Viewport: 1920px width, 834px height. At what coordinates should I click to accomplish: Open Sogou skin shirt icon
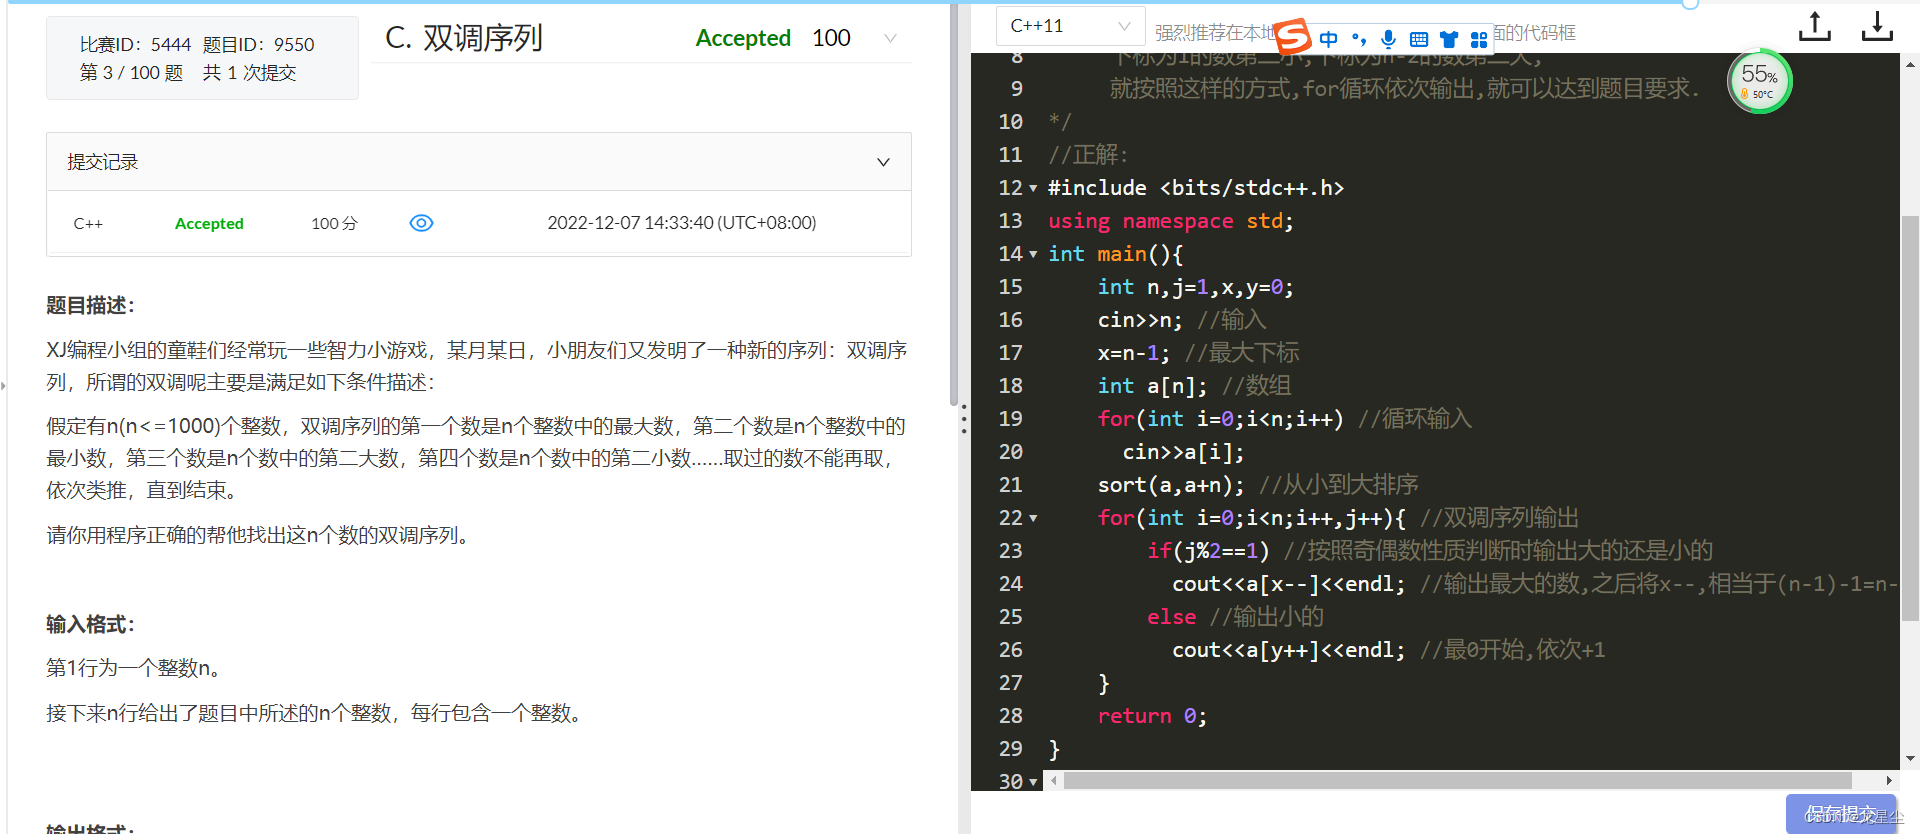point(1449,39)
